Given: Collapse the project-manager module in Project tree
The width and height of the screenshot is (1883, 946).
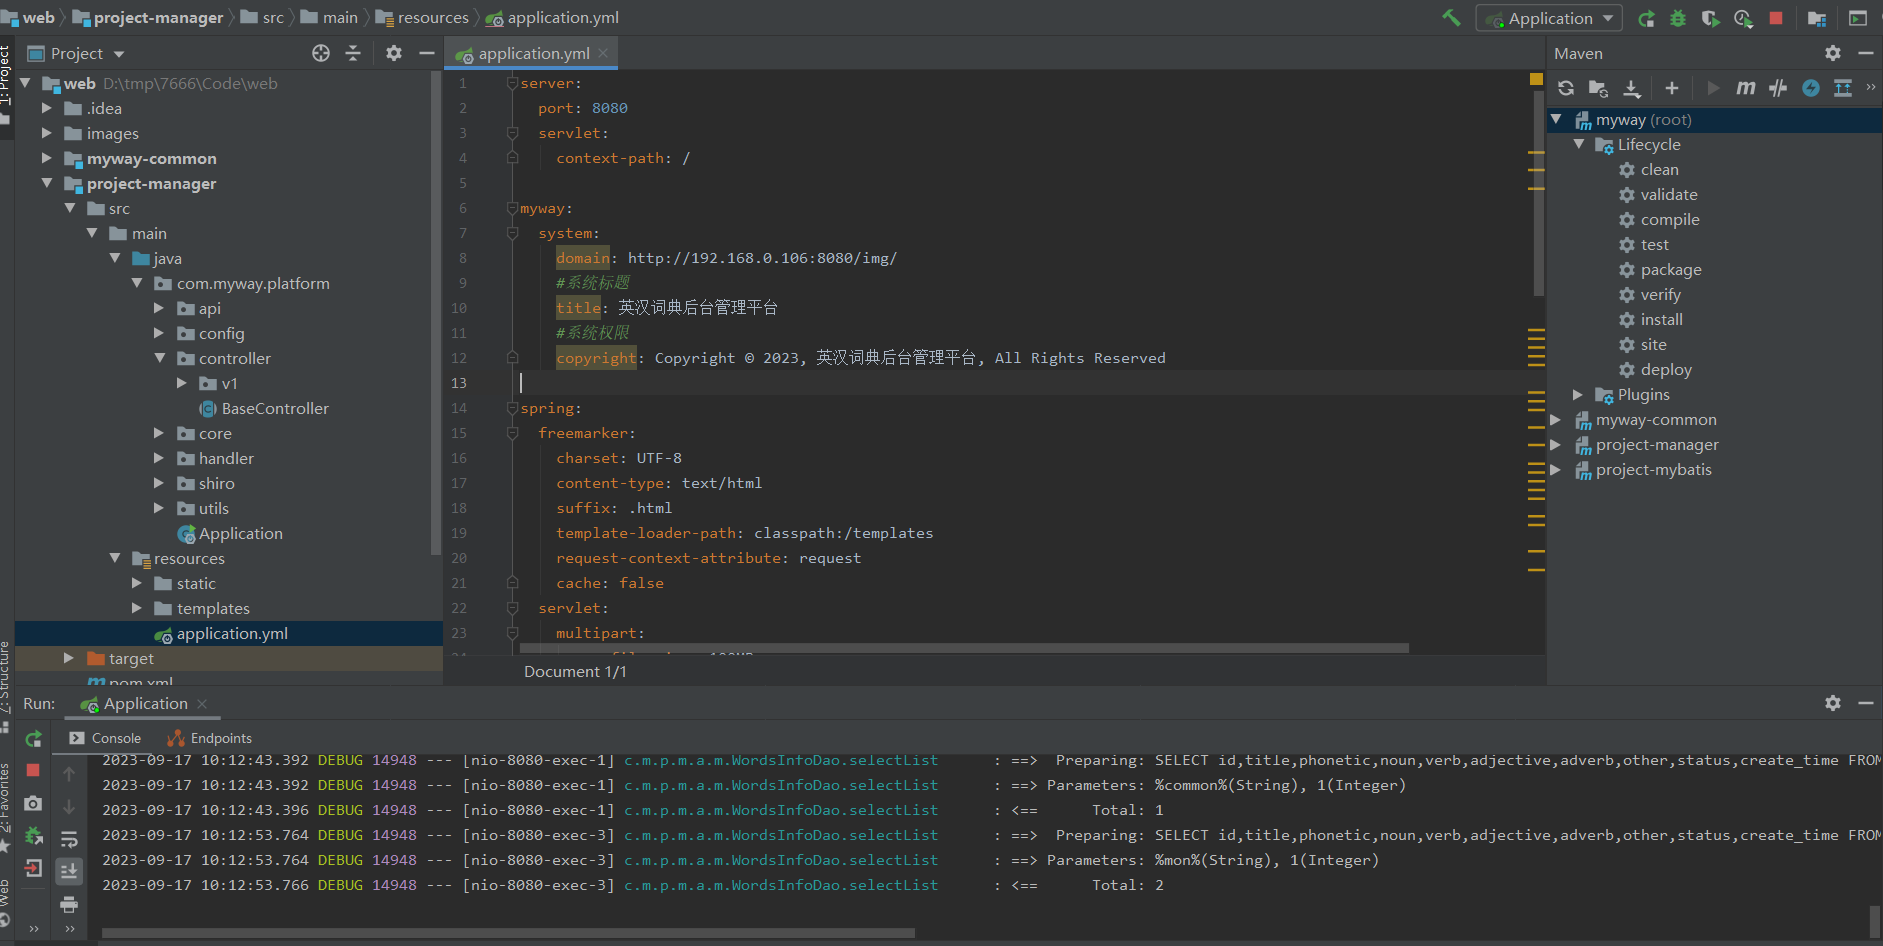Looking at the screenshot, I should pyautogui.click(x=47, y=183).
